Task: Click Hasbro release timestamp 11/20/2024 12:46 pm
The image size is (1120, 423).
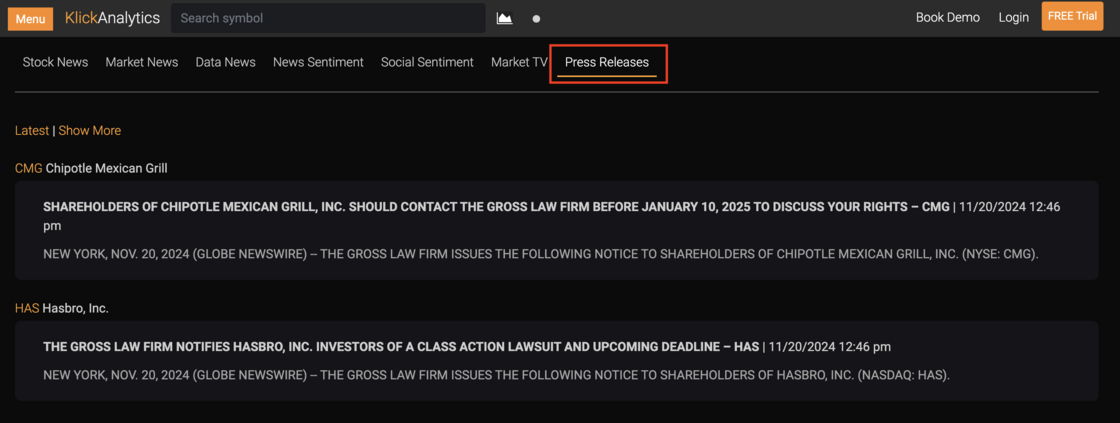Action: [x=829, y=347]
